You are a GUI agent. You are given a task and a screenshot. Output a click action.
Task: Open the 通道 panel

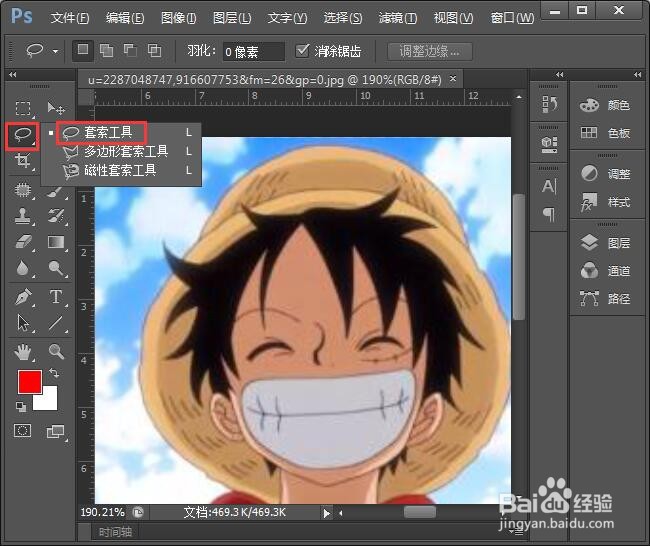tap(605, 271)
